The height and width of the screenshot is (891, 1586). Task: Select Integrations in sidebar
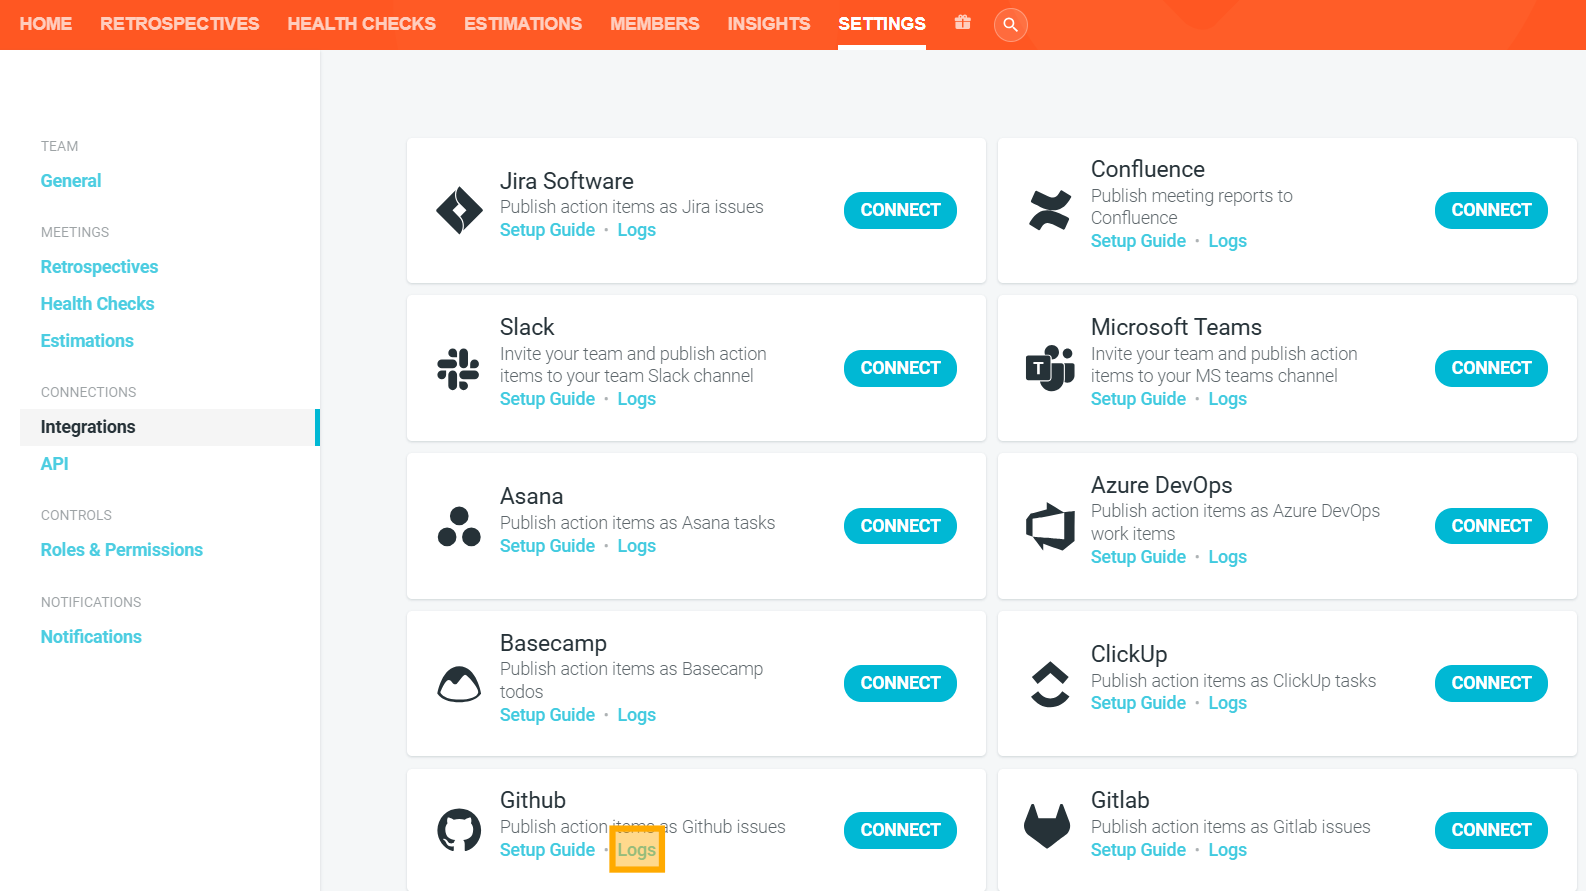pos(169,427)
